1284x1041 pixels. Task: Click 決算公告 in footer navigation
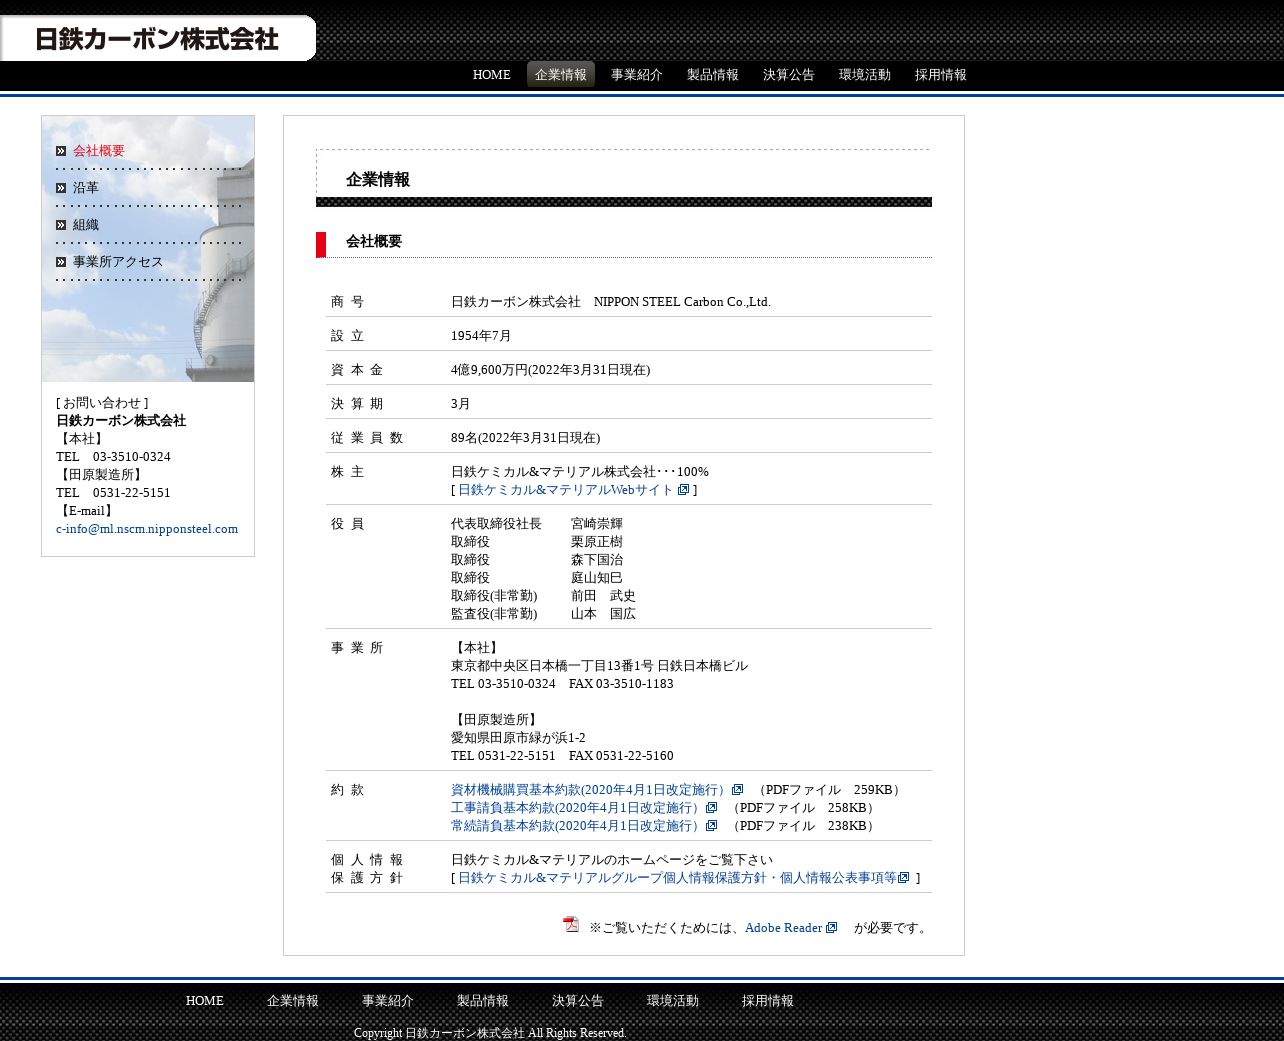578,1001
